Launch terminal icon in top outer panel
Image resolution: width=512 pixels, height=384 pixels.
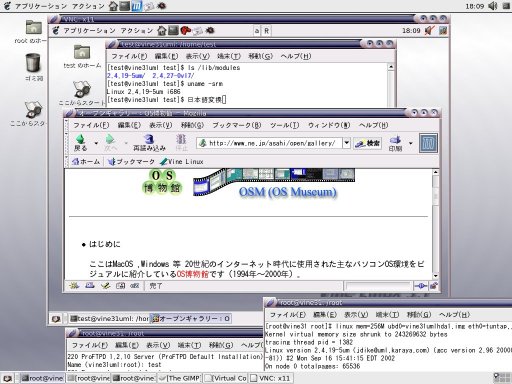pyautogui.click(x=124, y=6)
